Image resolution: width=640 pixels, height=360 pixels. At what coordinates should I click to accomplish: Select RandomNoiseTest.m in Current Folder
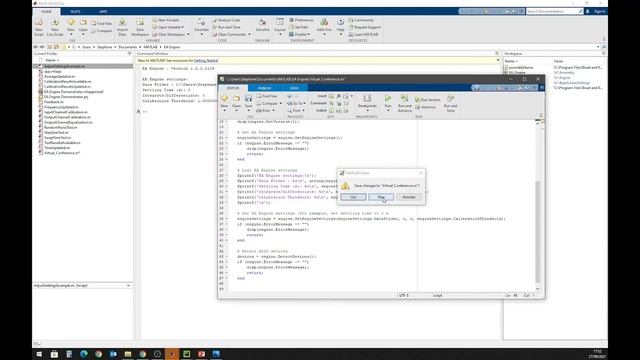click(60, 127)
